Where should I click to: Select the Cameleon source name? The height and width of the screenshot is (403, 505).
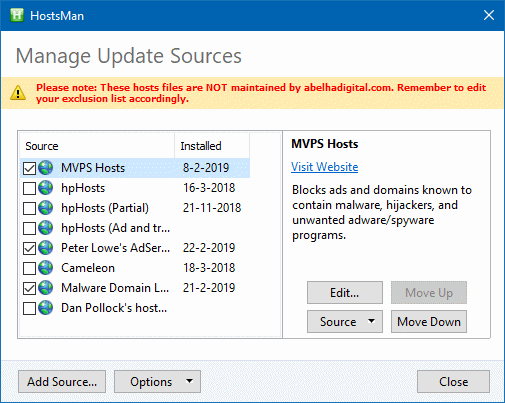(x=88, y=268)
